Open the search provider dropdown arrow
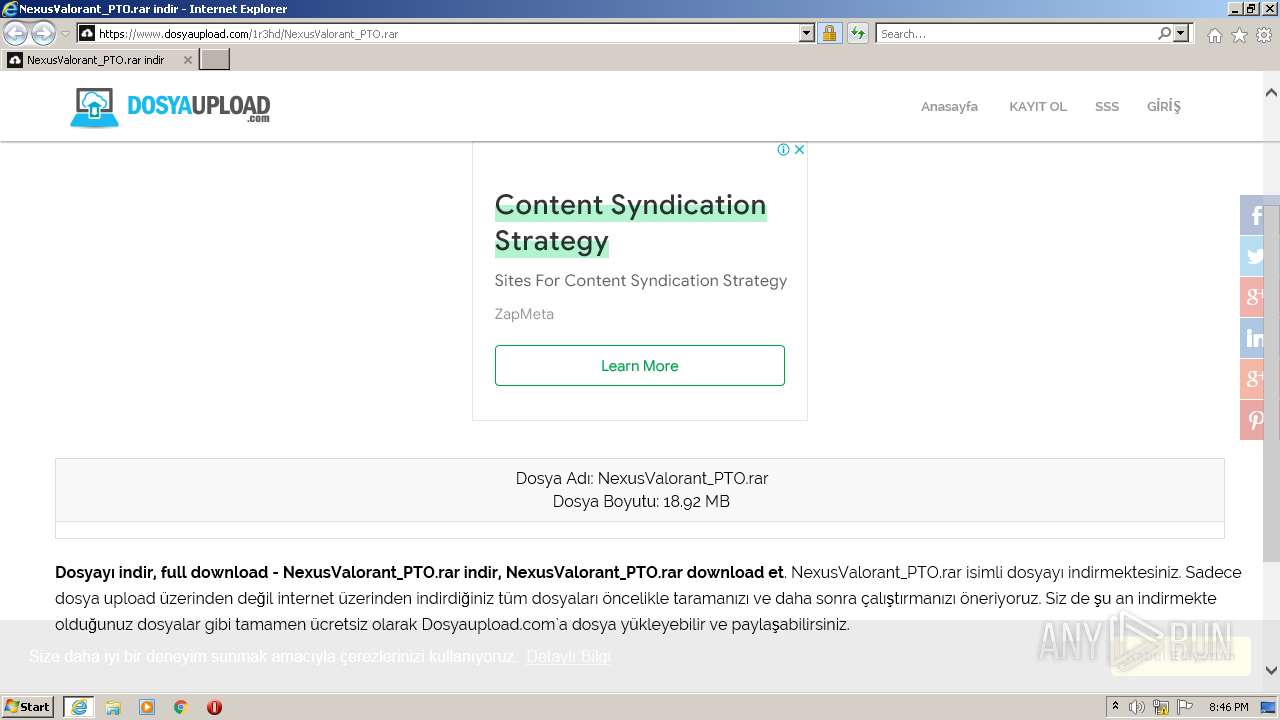The width and height of the screenshot is (1280, 720). pos(1181,33)
